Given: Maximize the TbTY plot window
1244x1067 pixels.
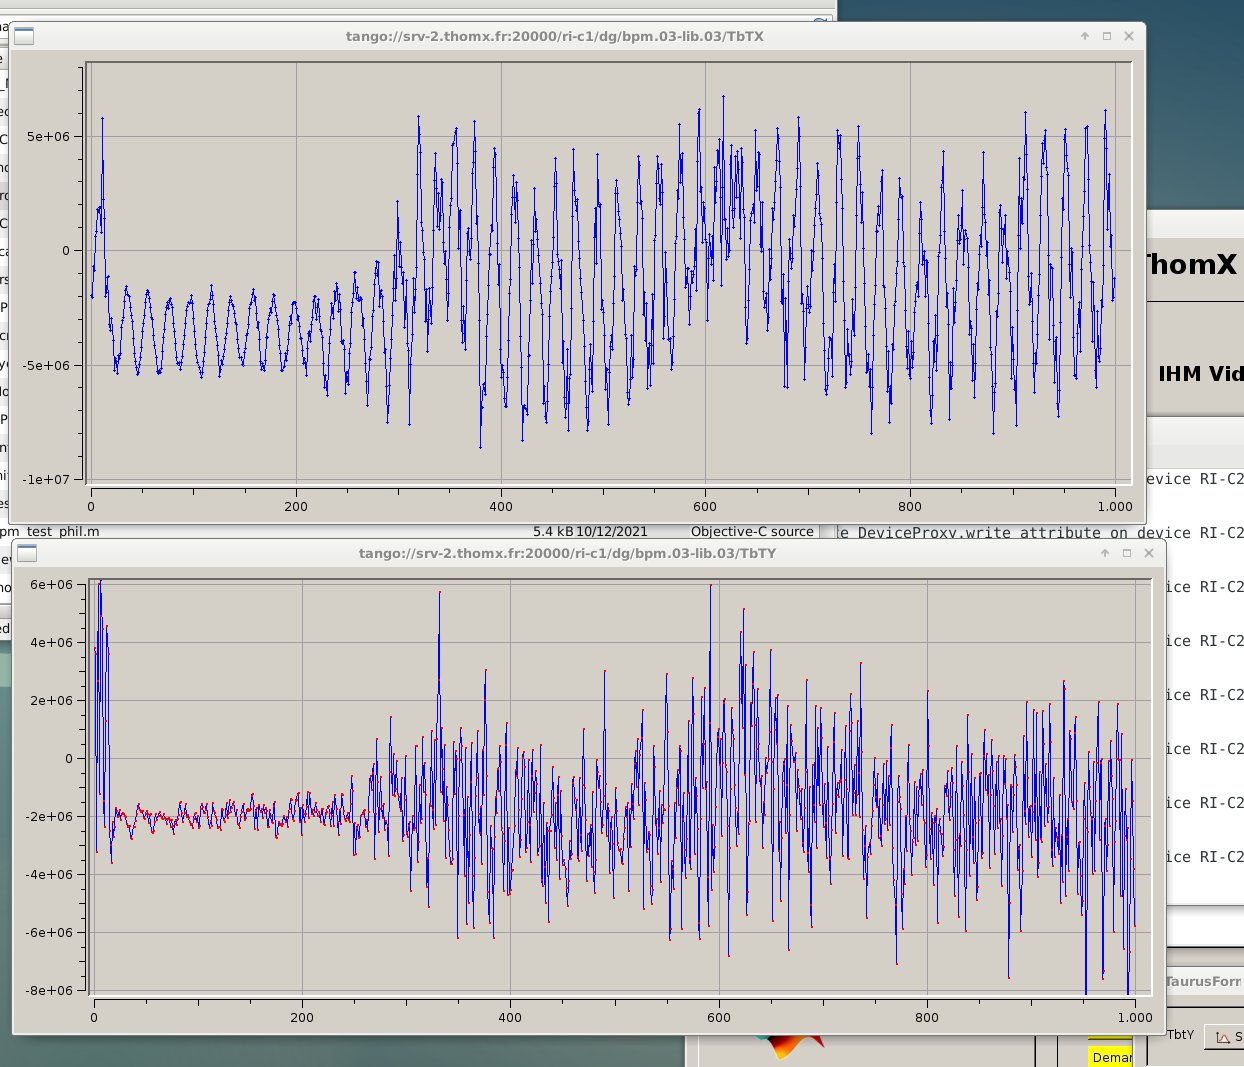Looking at the screenshot, I should pyautogui.click(x=1127, y=553).
